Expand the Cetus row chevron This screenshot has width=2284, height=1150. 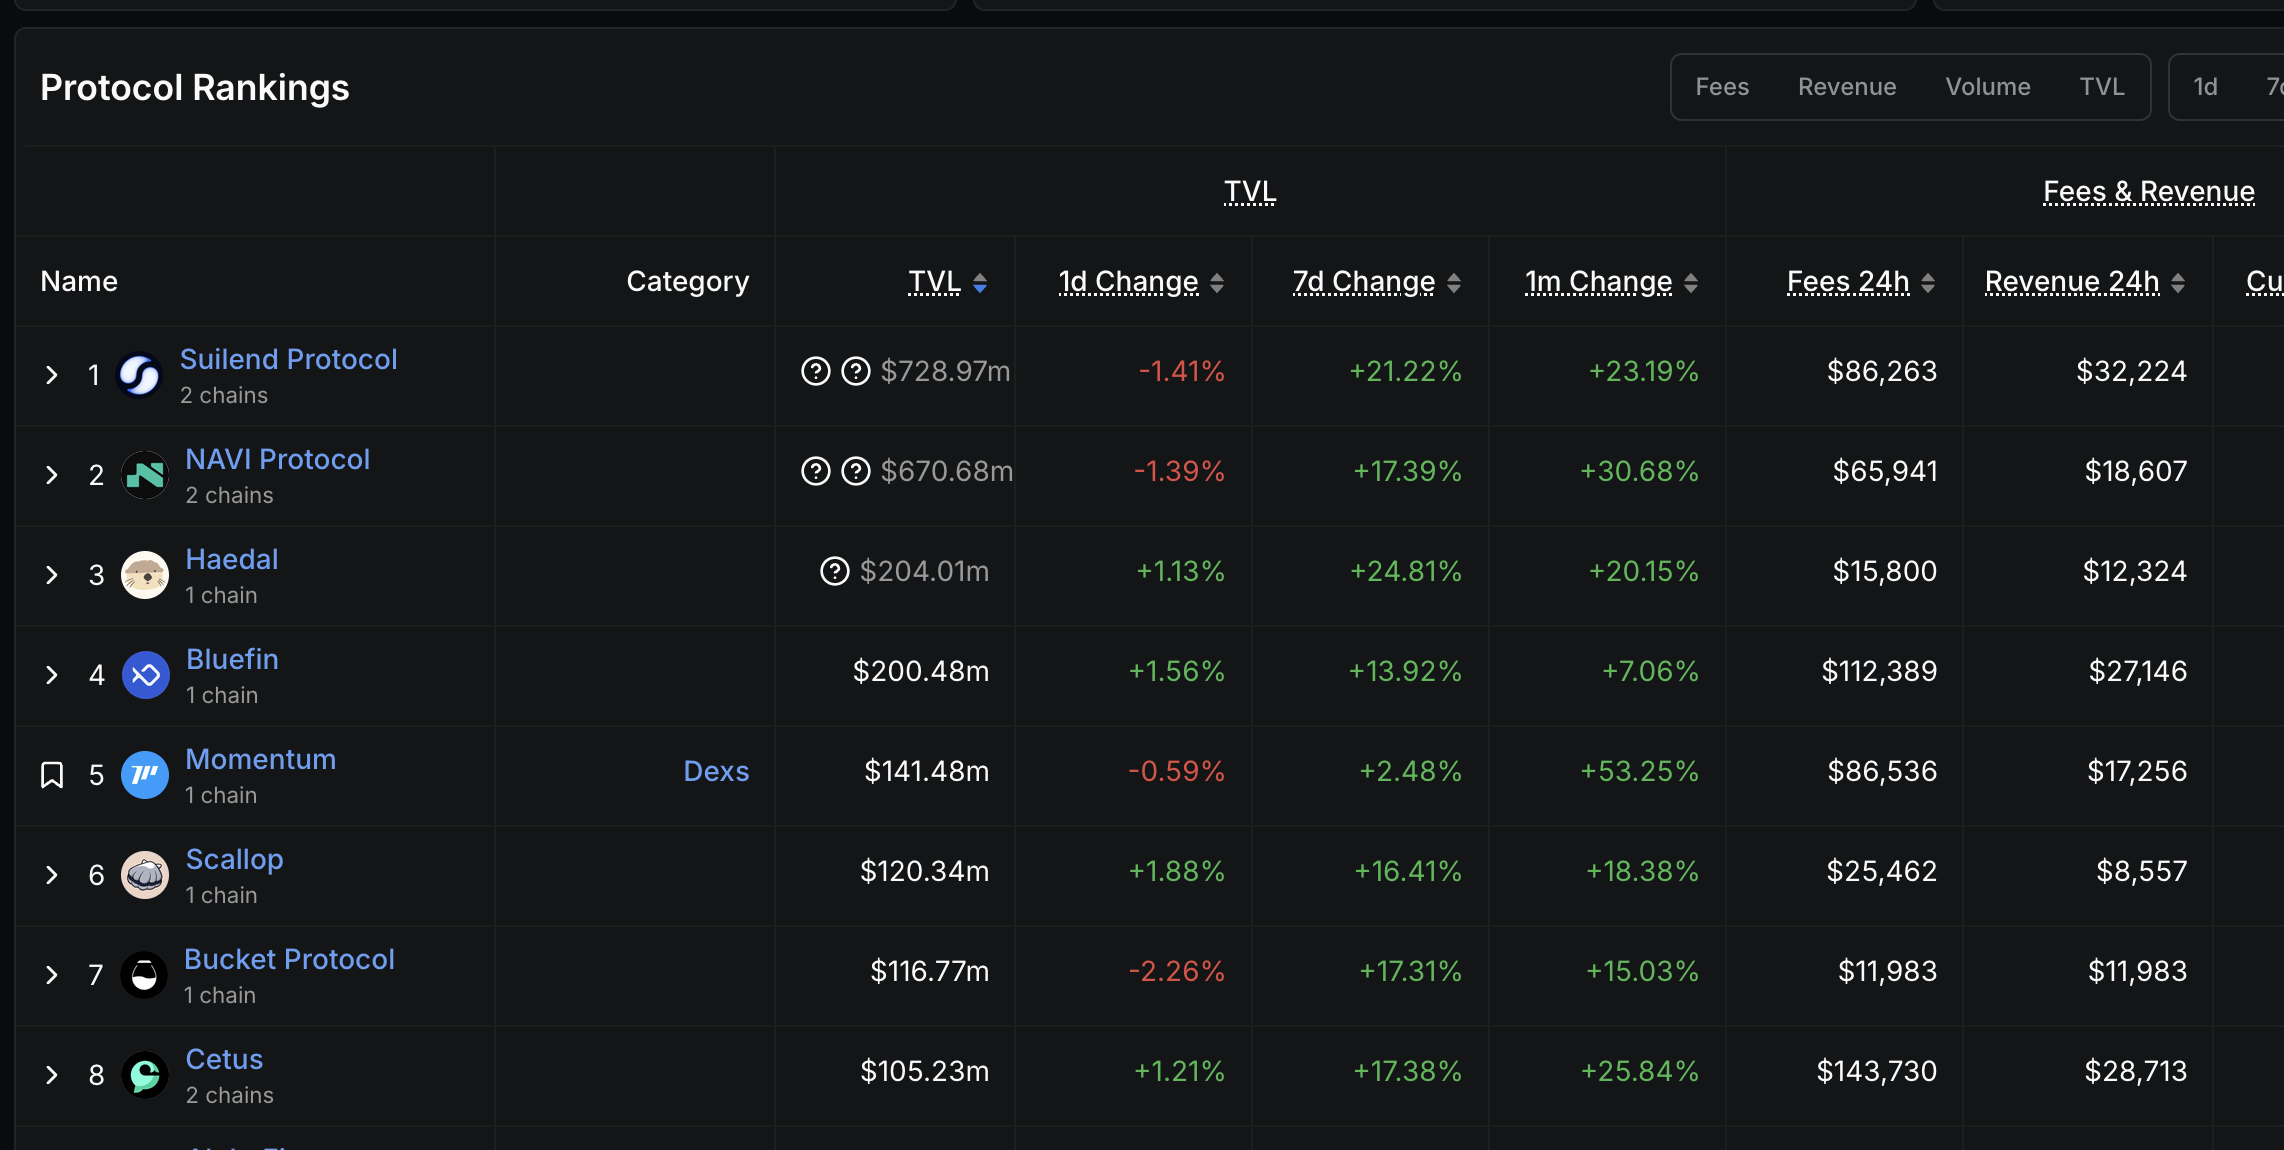tap(52, 1075)
